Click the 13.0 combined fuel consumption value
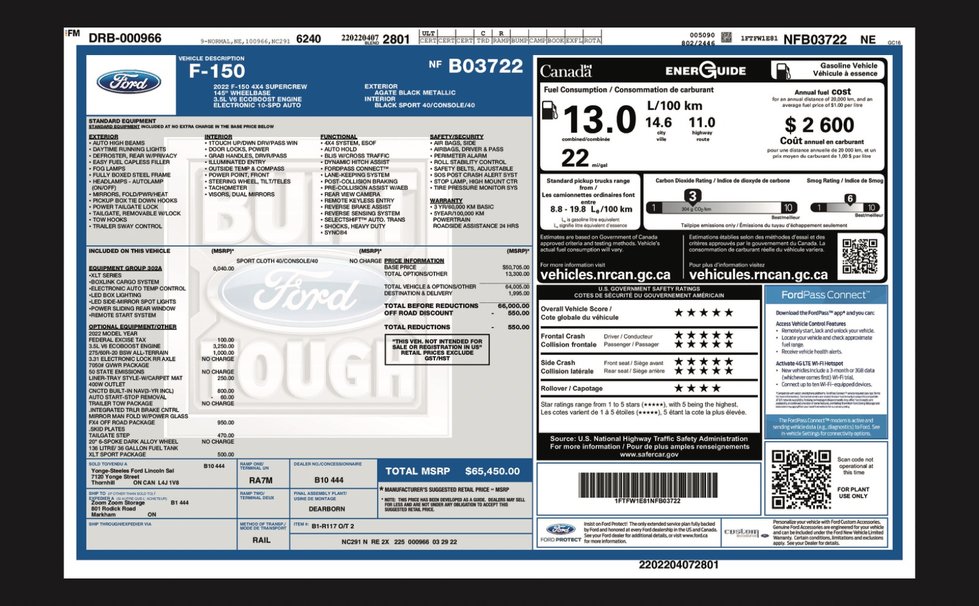 [x=600, y=119]
